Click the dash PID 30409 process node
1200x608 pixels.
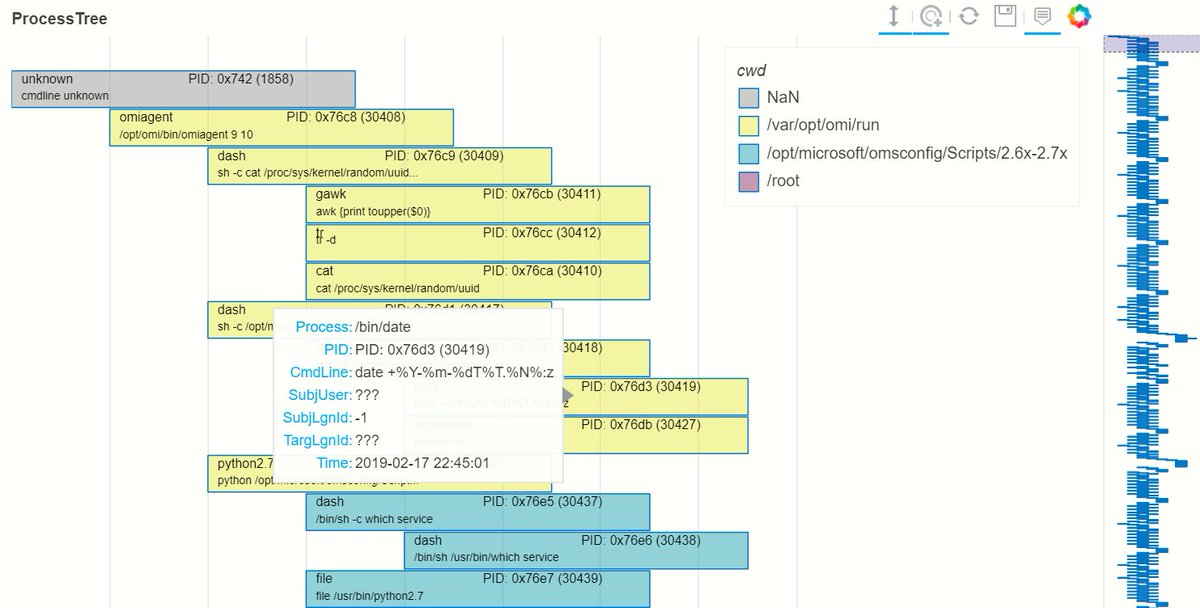(x=379, y=166)
